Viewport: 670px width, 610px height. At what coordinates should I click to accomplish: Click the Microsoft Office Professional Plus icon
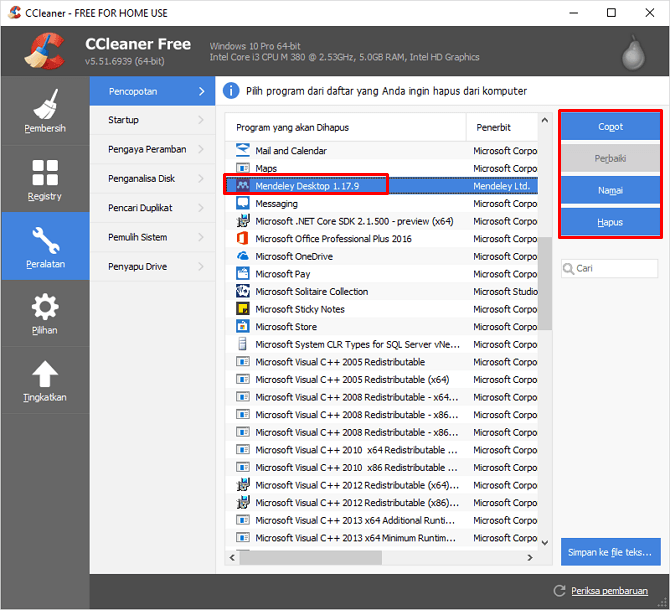point(242,239)
